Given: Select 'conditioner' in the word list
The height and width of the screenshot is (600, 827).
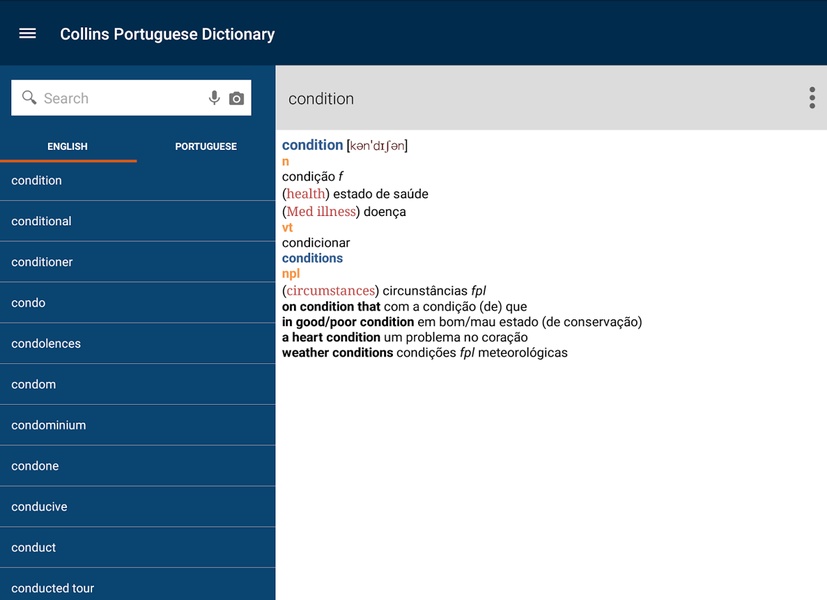Looking at the screenshot, I should pos(138,262).
